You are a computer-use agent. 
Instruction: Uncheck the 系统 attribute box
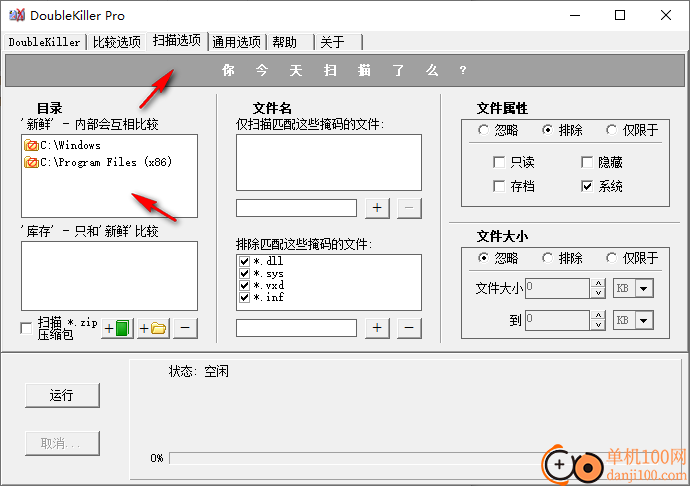point(587,186)
